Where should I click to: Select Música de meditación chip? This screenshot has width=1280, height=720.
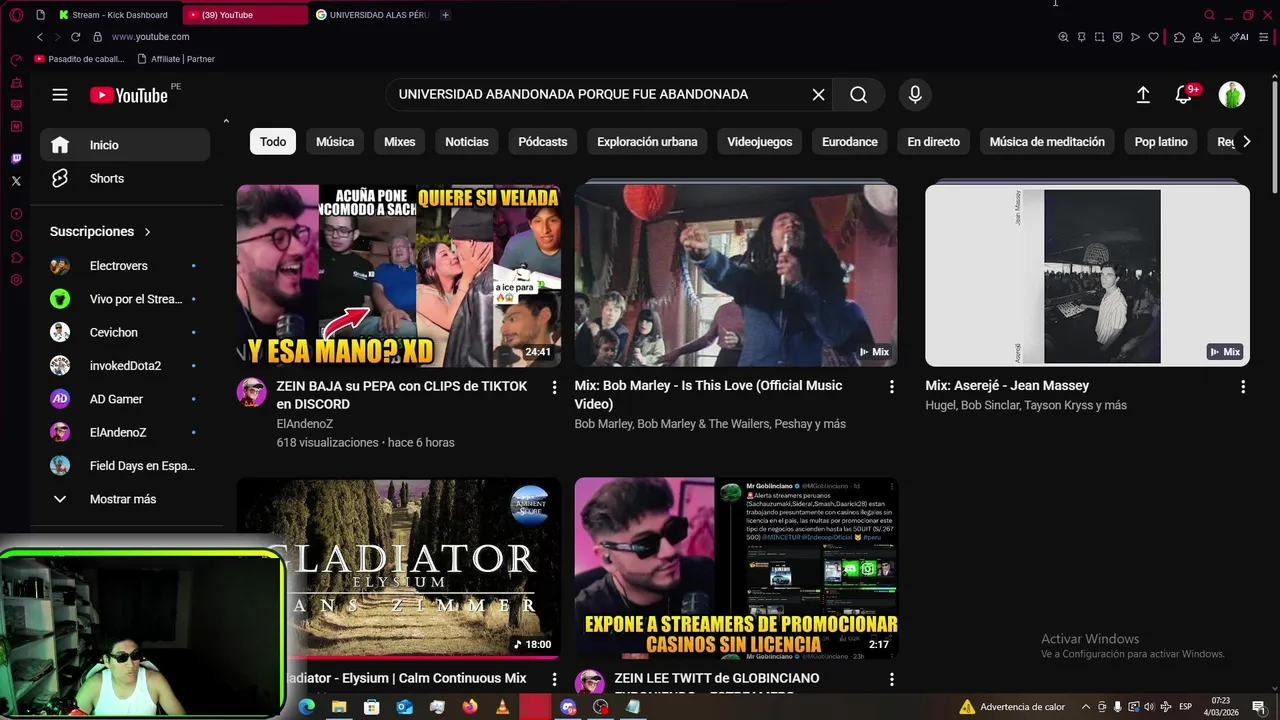click(x=1047, y=142)
